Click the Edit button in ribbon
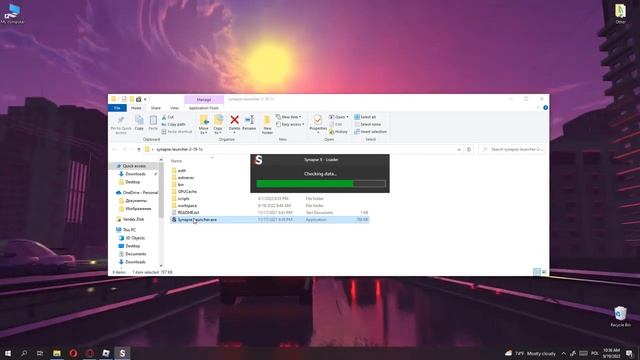 coord(336,124)
